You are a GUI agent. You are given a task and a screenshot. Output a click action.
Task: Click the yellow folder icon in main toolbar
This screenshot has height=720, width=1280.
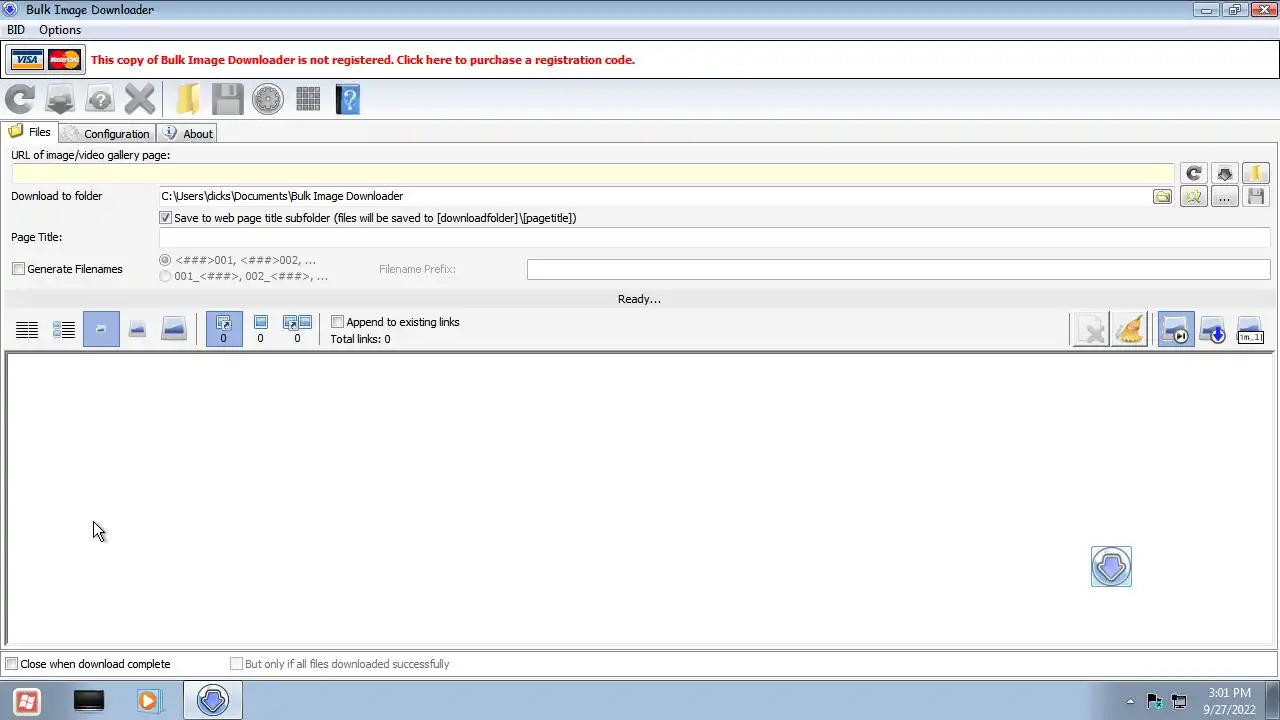pos(187,99)
